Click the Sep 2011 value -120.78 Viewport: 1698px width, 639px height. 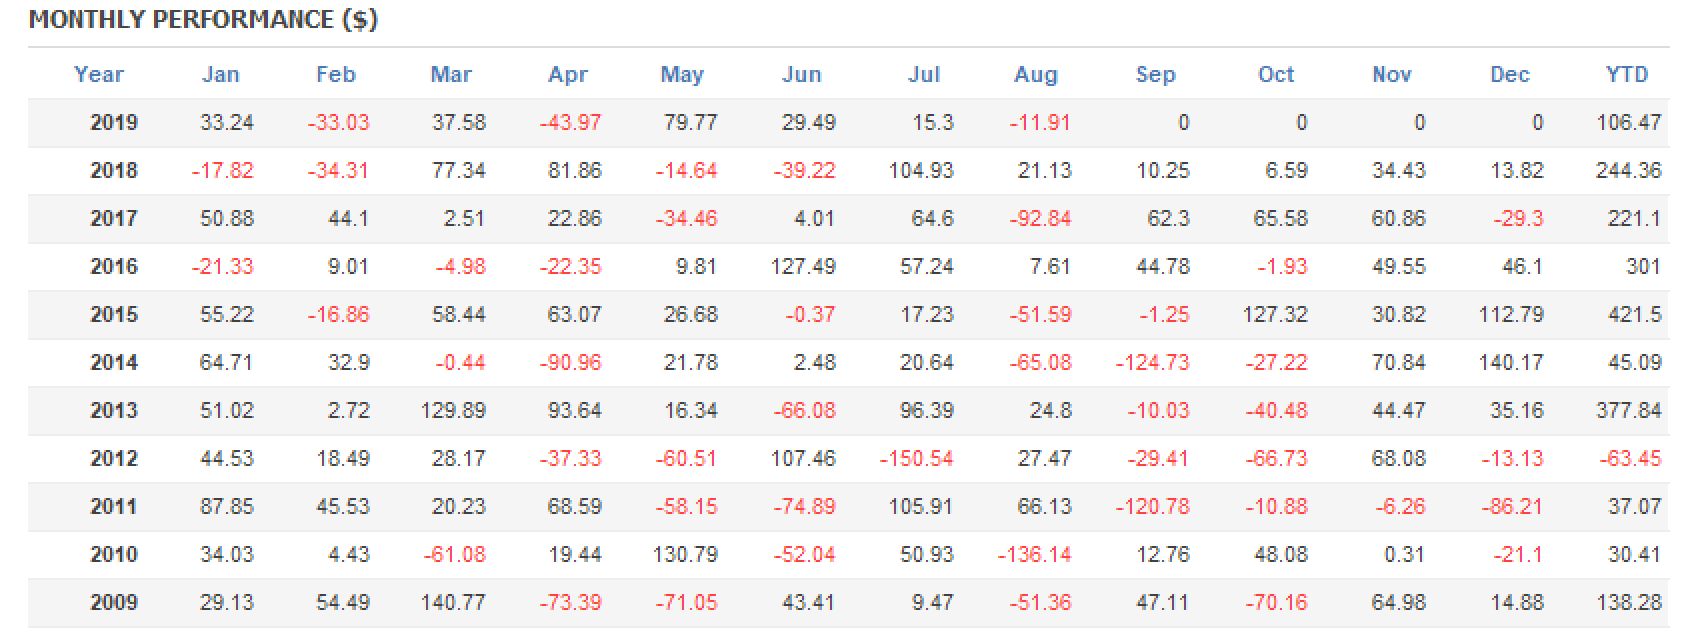click(x=1152, y=507)
